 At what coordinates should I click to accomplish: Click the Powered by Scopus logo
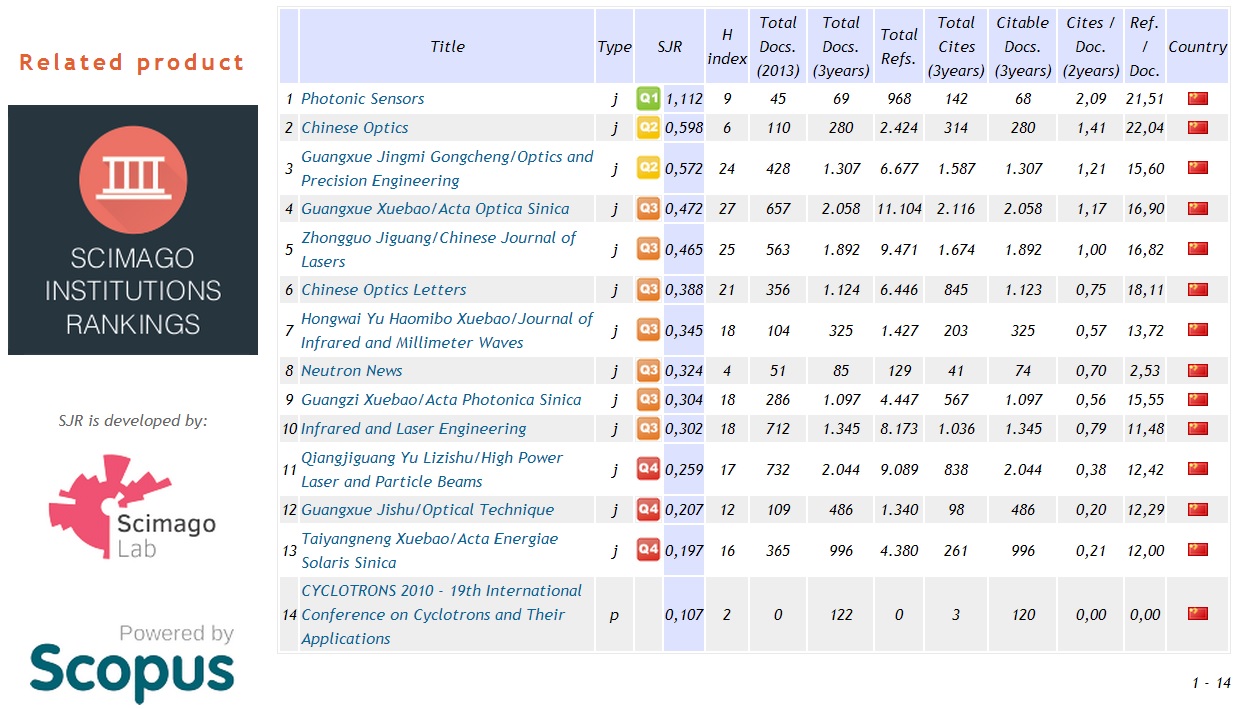pos(133,662)
